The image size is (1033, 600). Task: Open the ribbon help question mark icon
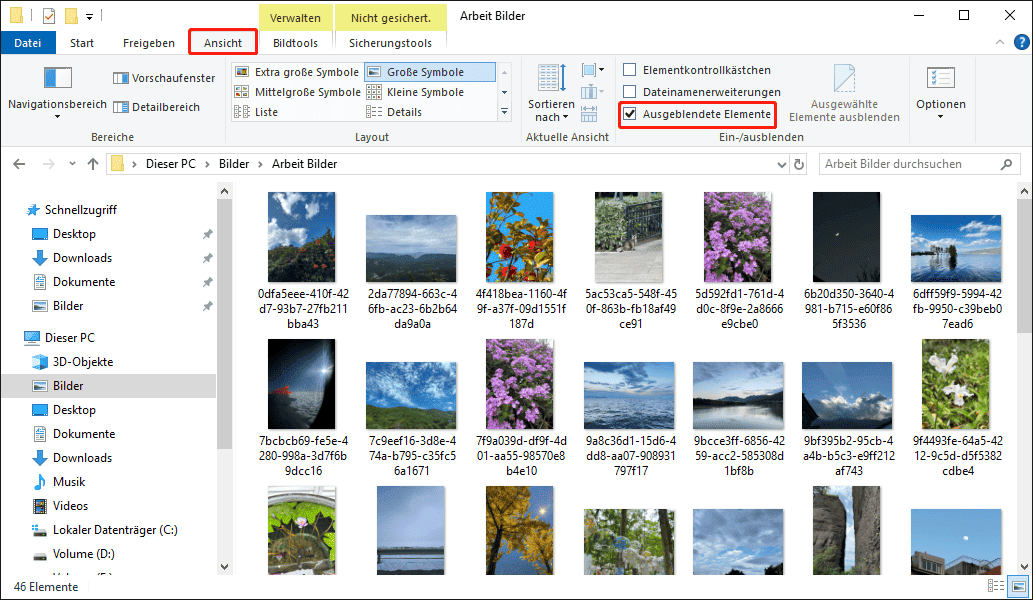[1020, 43]
